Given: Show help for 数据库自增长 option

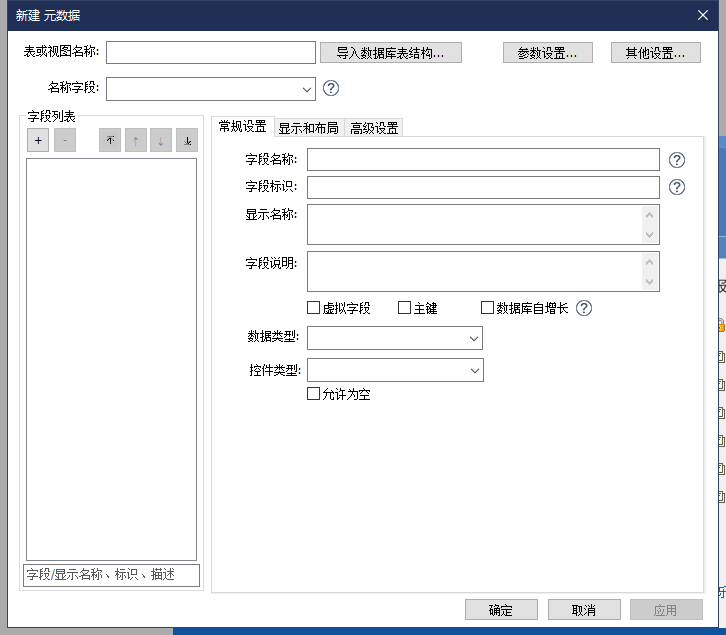Looking at the screenshot, I should 584,308.
